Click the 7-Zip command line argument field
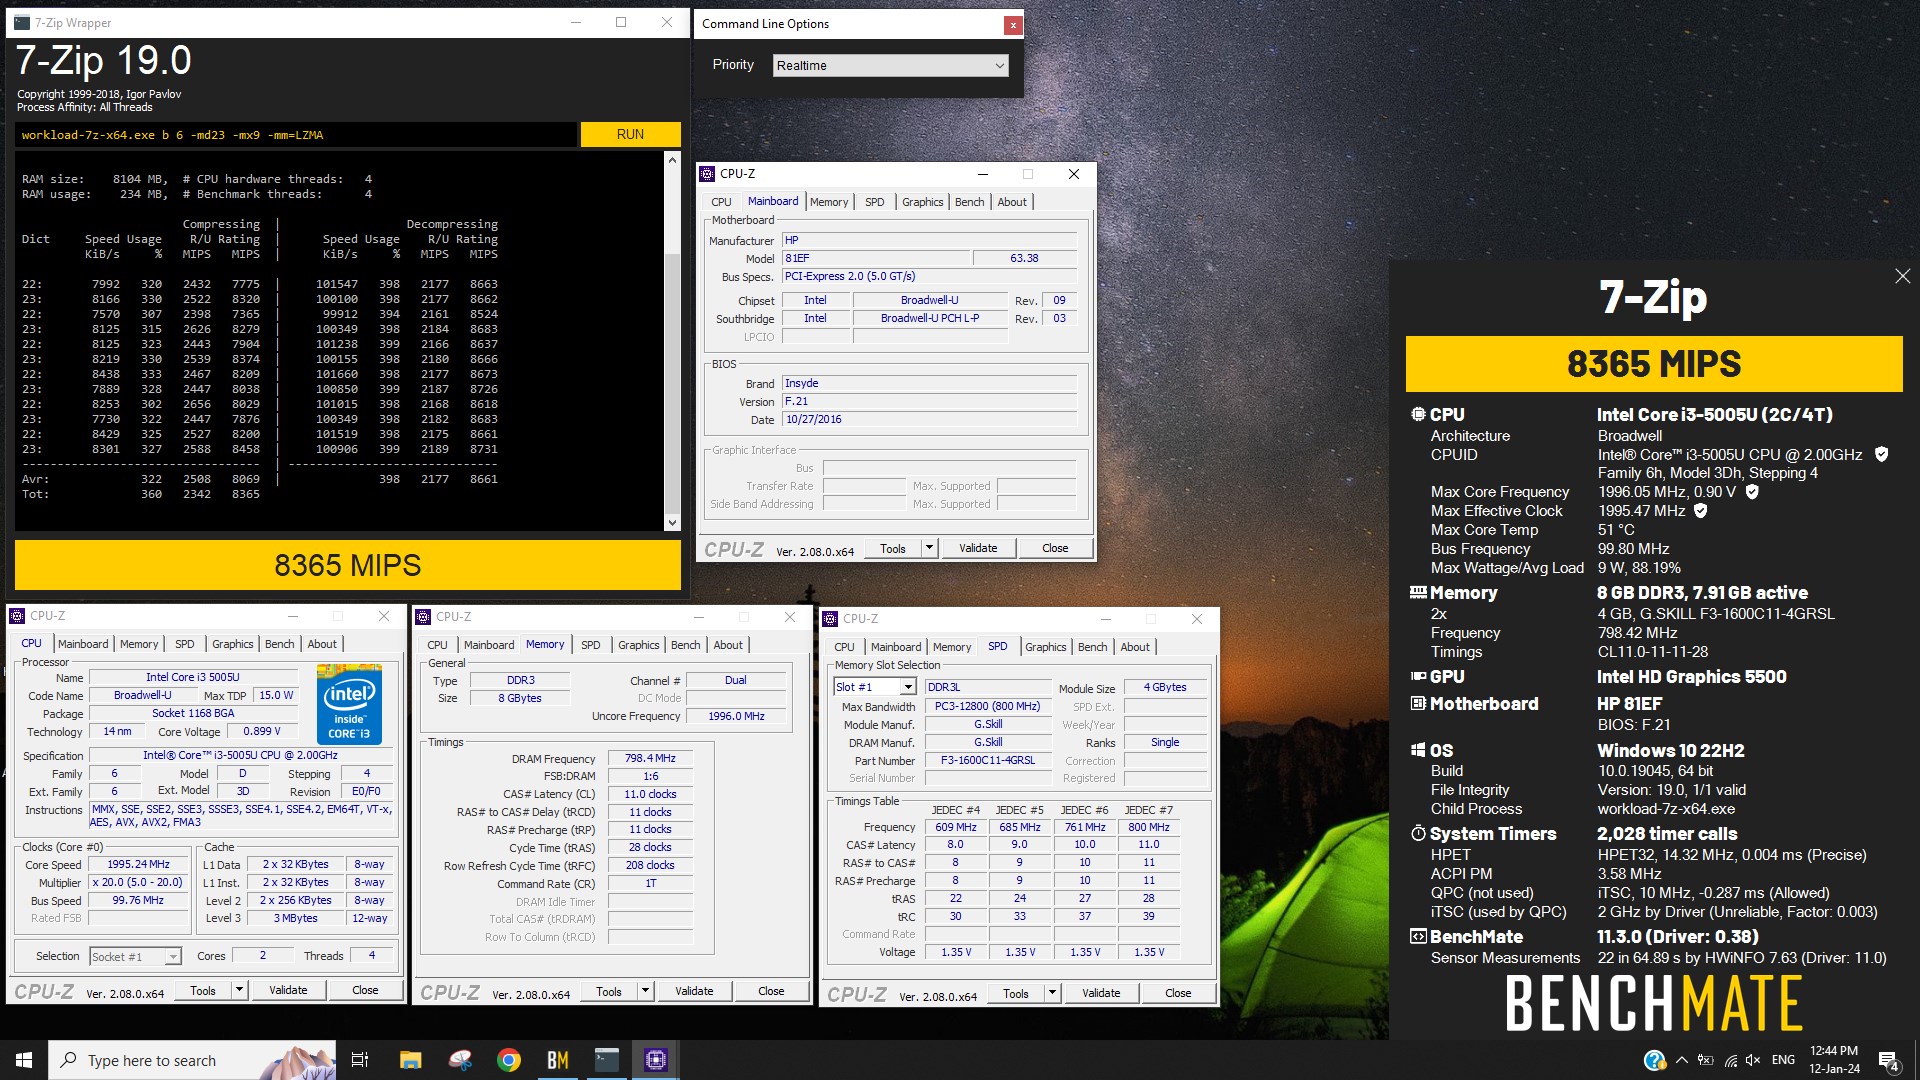This screenshot has width=1920, height=1080. (296, 134)
